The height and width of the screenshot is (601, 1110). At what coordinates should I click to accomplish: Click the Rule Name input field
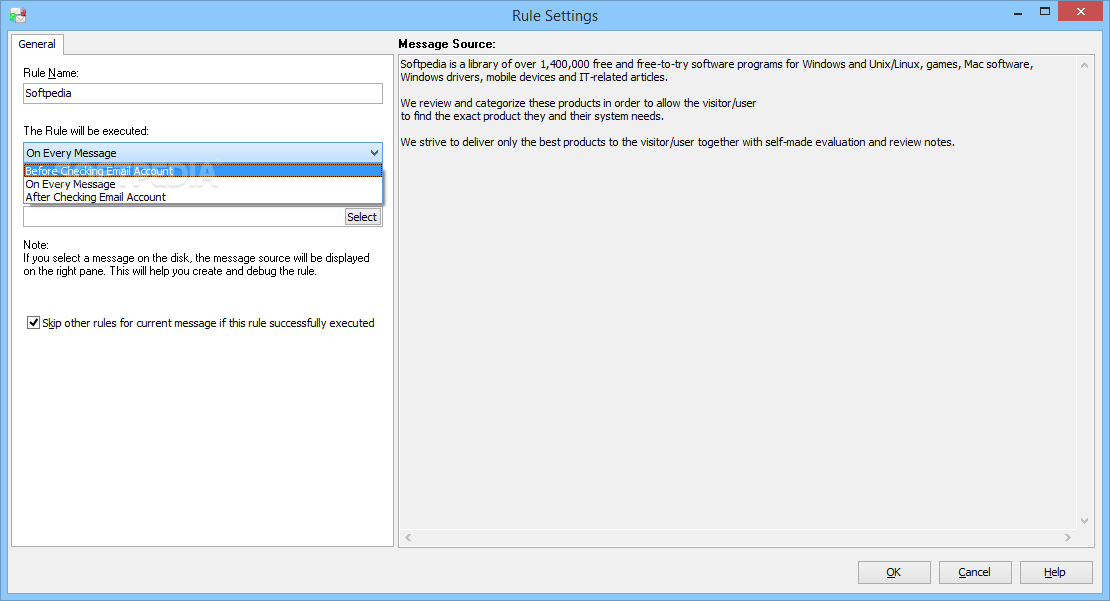[x=202, y=93]
